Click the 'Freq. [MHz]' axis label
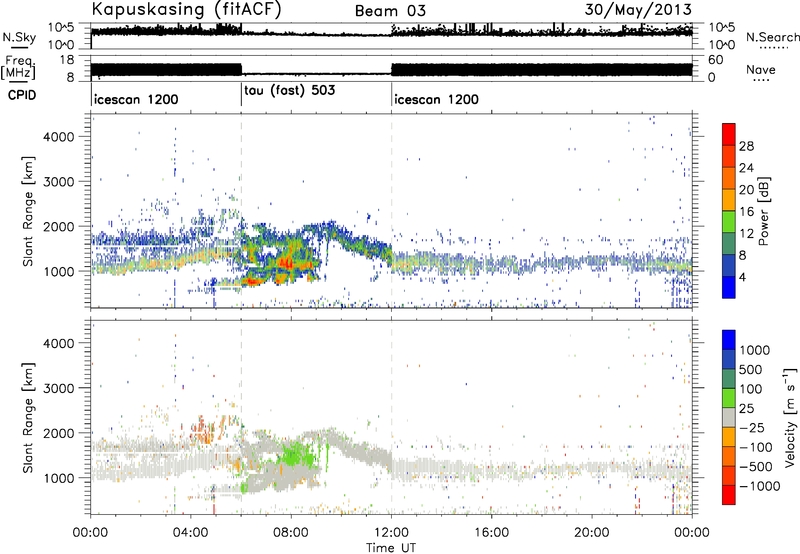This screenshot has height=554, width=800. [19, 68]
